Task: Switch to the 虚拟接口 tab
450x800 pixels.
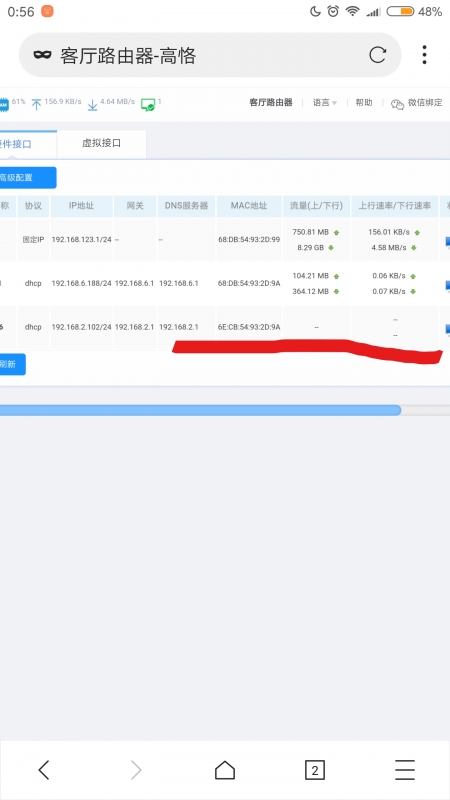Action: [102, 143]
